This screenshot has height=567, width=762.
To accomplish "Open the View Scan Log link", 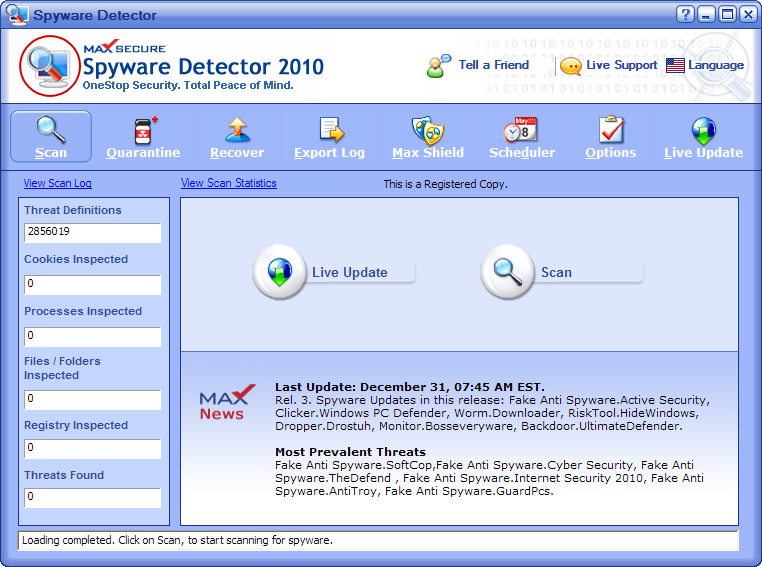I will pyautogui.click(x=57, y=184).
